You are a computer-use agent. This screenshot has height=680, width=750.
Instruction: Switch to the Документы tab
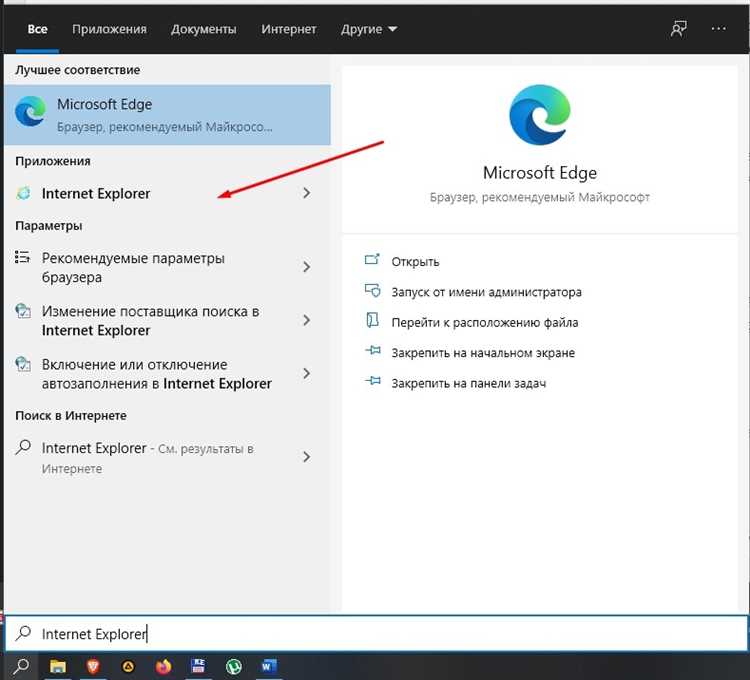[204, 29]
